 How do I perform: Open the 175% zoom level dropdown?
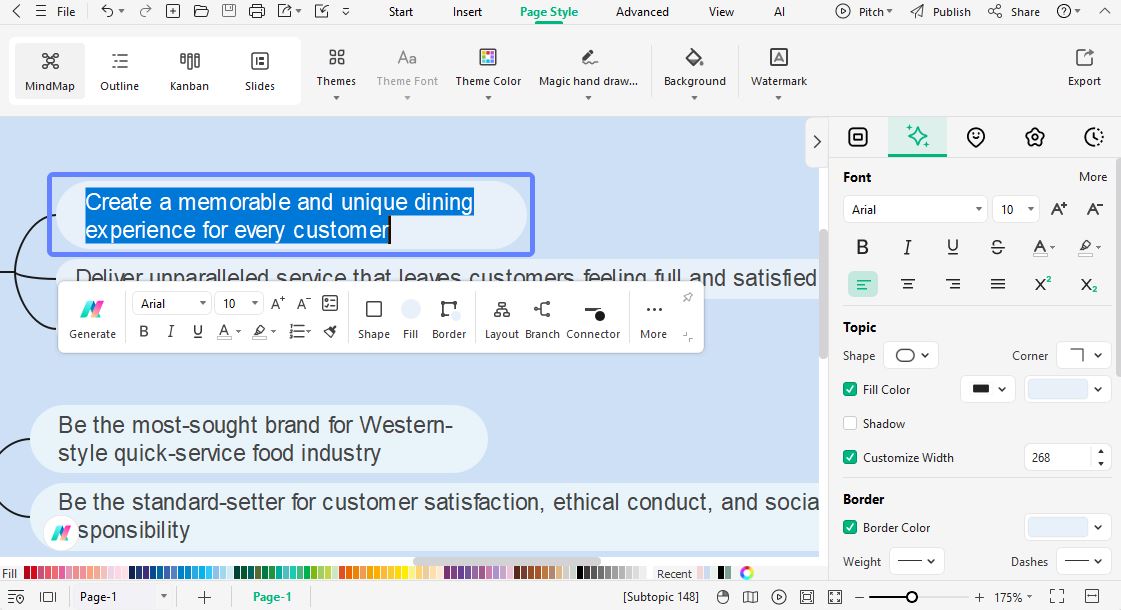1013,597
